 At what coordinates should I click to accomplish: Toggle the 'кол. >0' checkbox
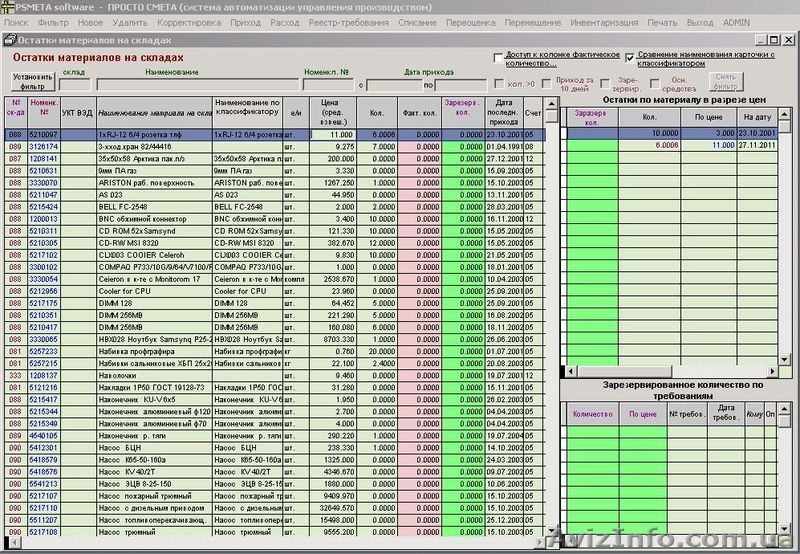click(x=499, y=84)
